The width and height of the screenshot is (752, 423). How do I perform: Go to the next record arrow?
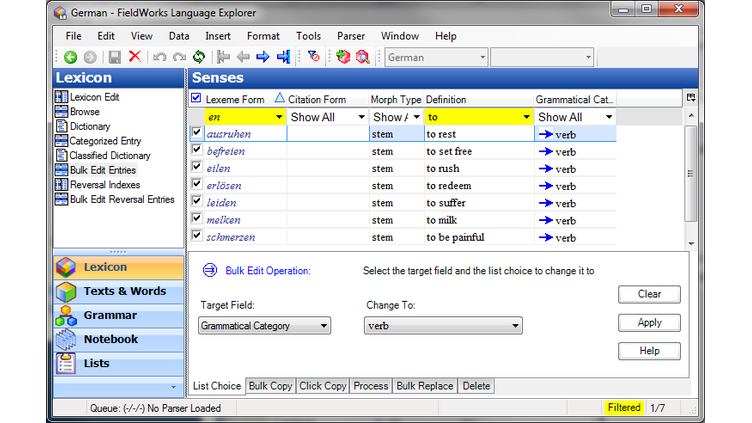[x=263, y=58]
